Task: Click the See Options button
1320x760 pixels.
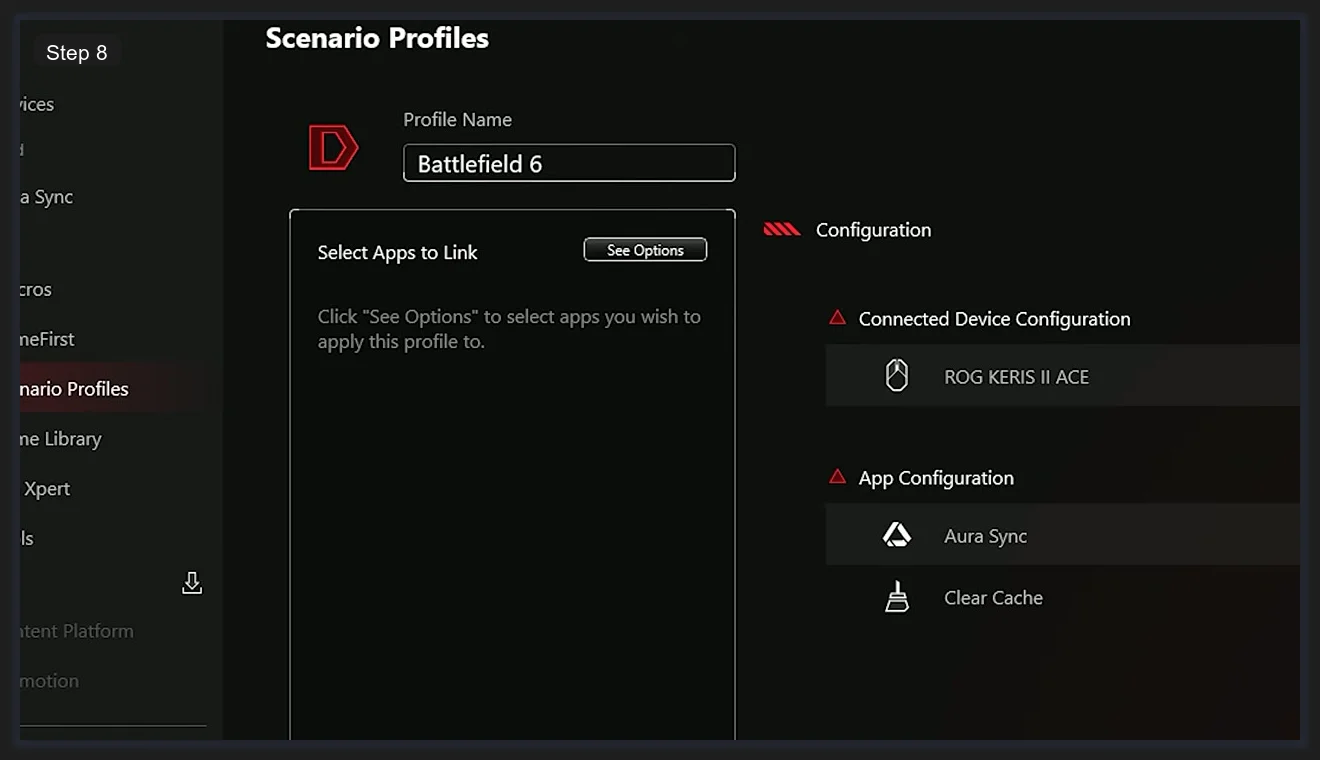Action: (x=645, y=249)
